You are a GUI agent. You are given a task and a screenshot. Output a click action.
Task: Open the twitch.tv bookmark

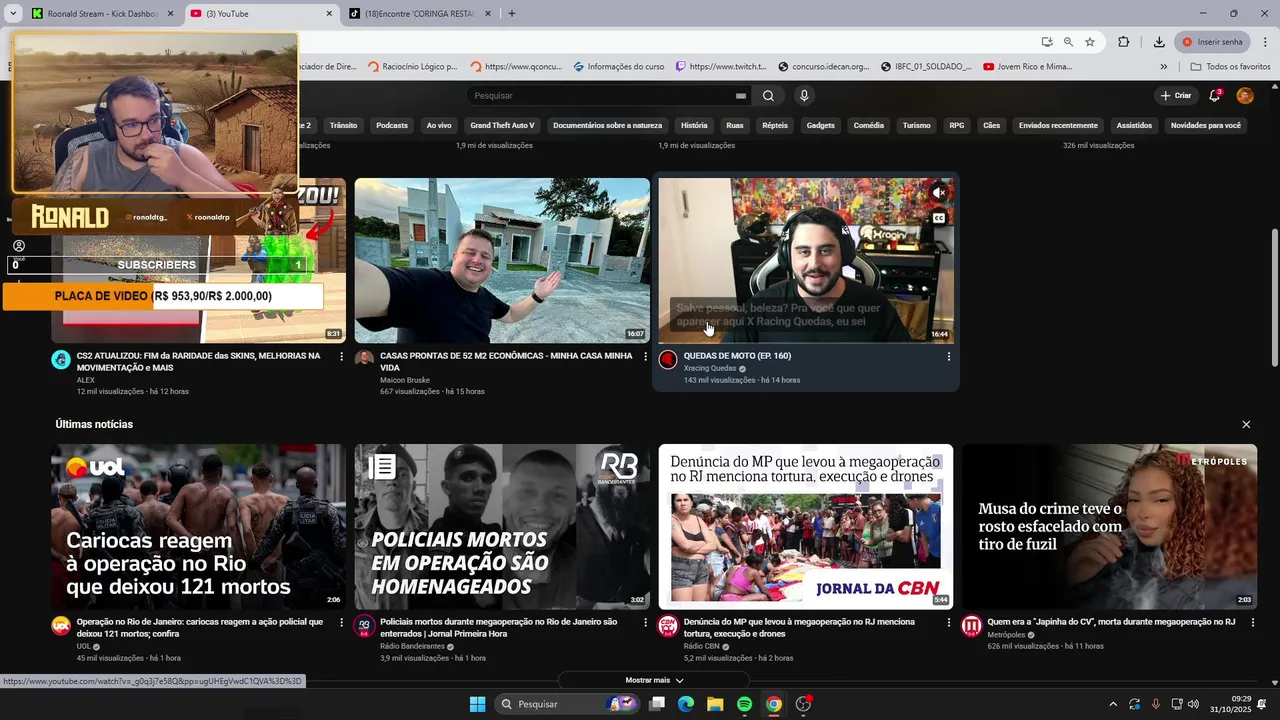[720, 67]
